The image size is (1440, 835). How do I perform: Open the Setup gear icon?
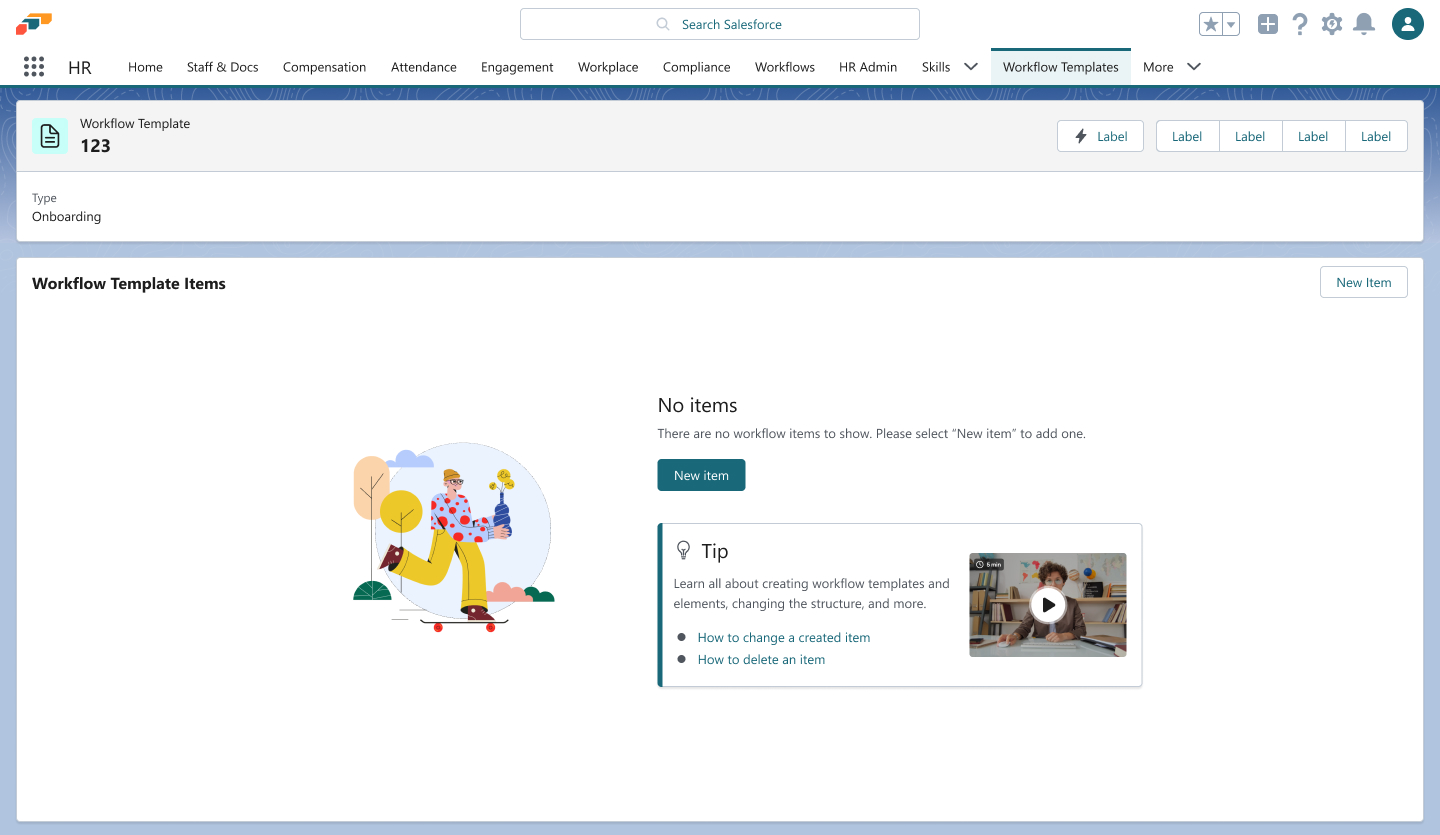coord(1332,25)
